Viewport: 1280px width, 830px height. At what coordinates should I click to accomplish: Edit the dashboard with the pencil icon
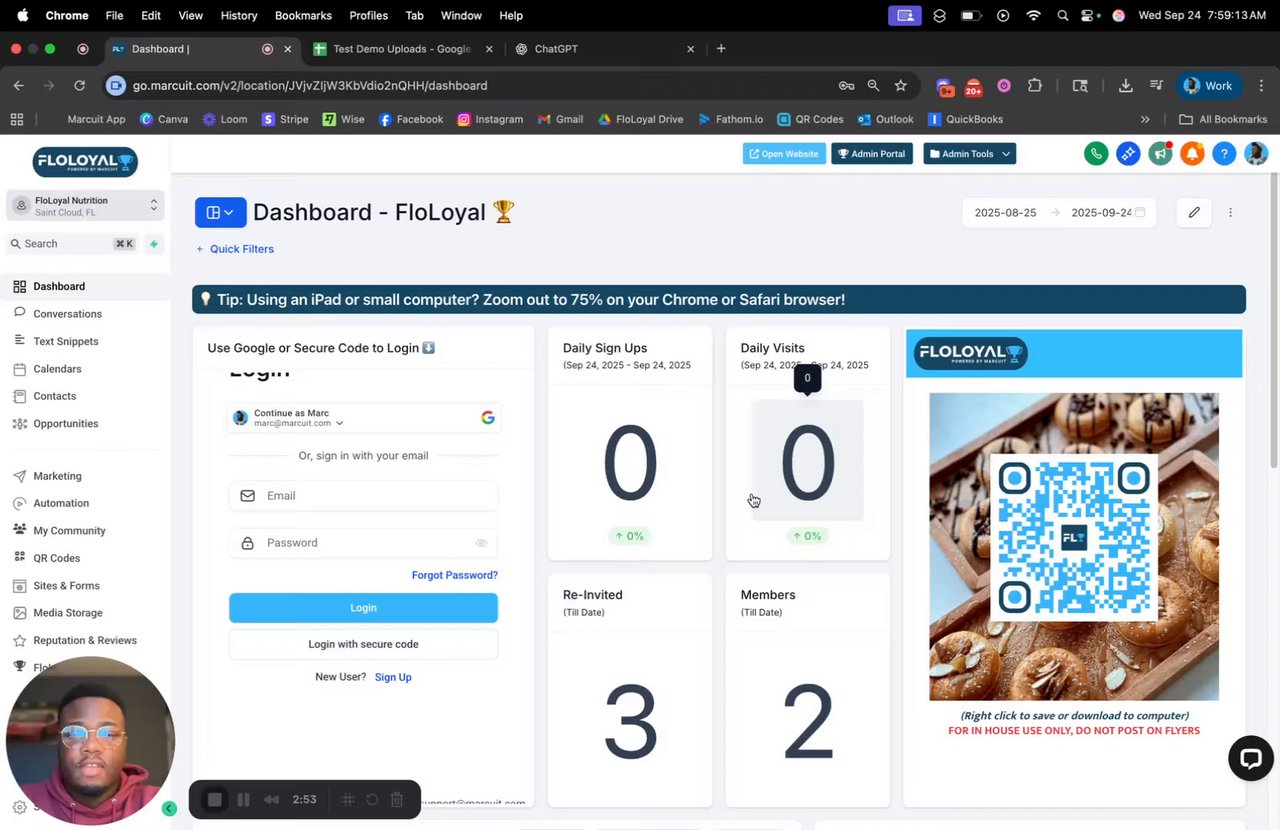[x=1194, y=212]
